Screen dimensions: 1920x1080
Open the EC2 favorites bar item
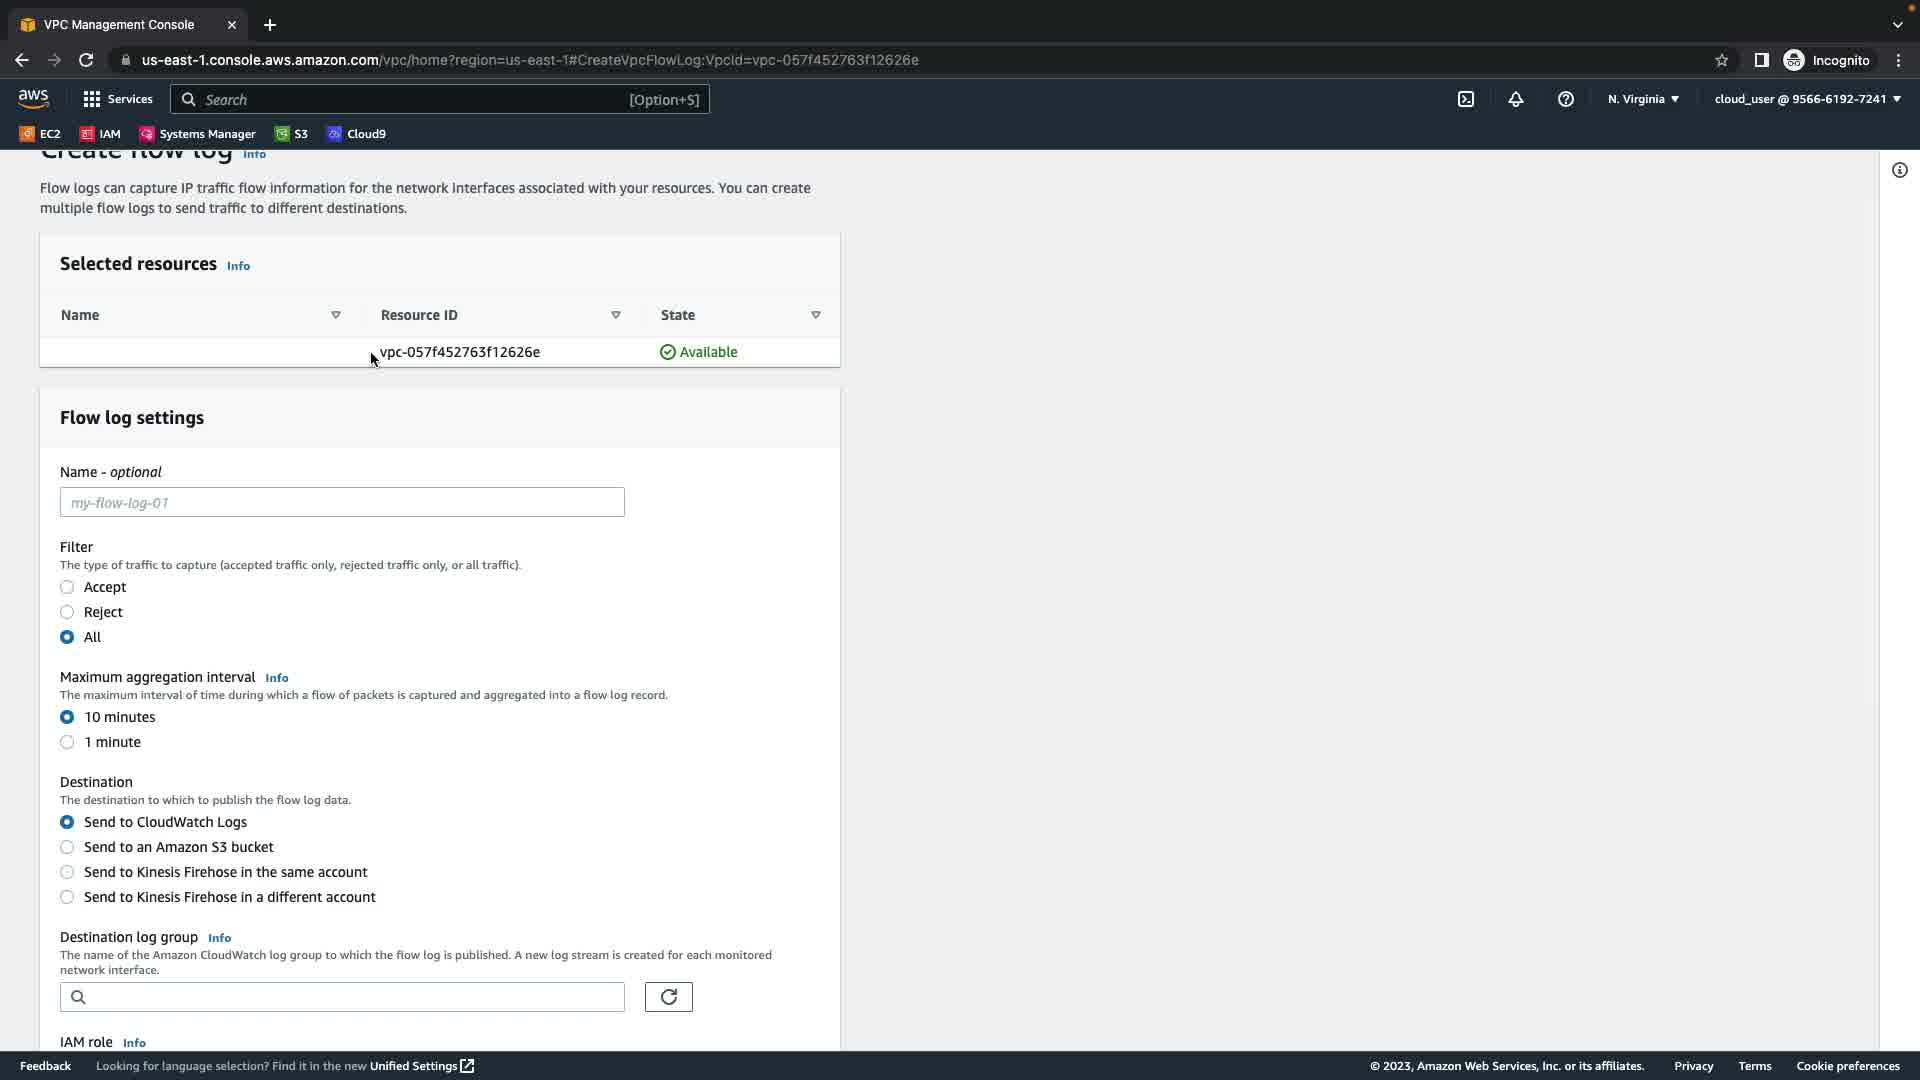tap(40, 134)
